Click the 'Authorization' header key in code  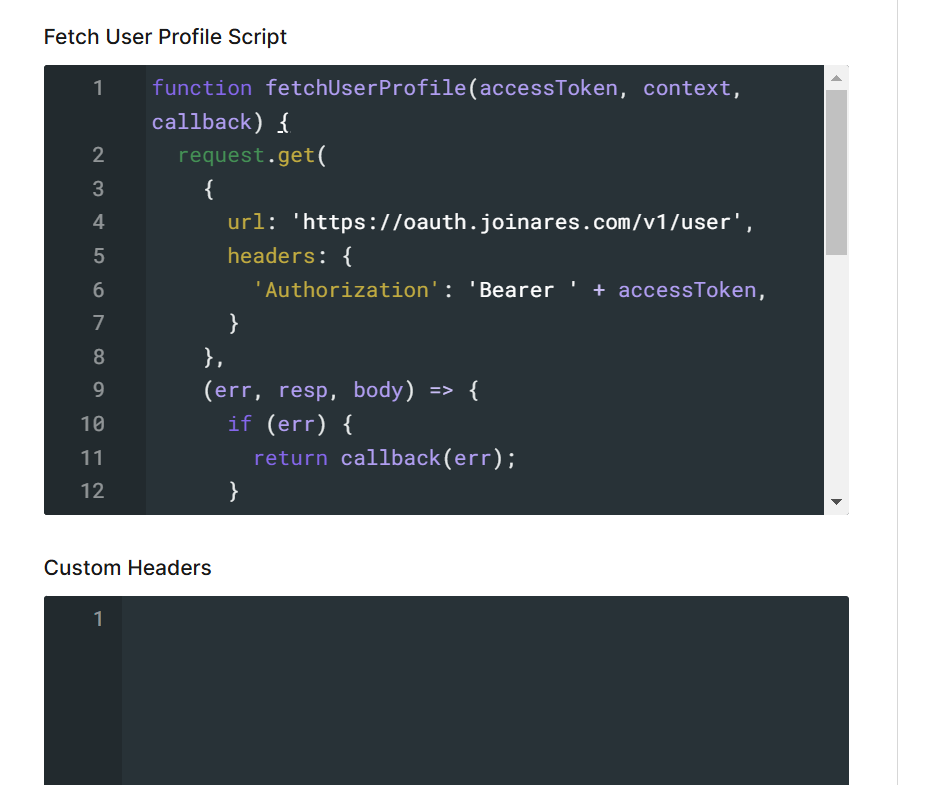(346, 290)
